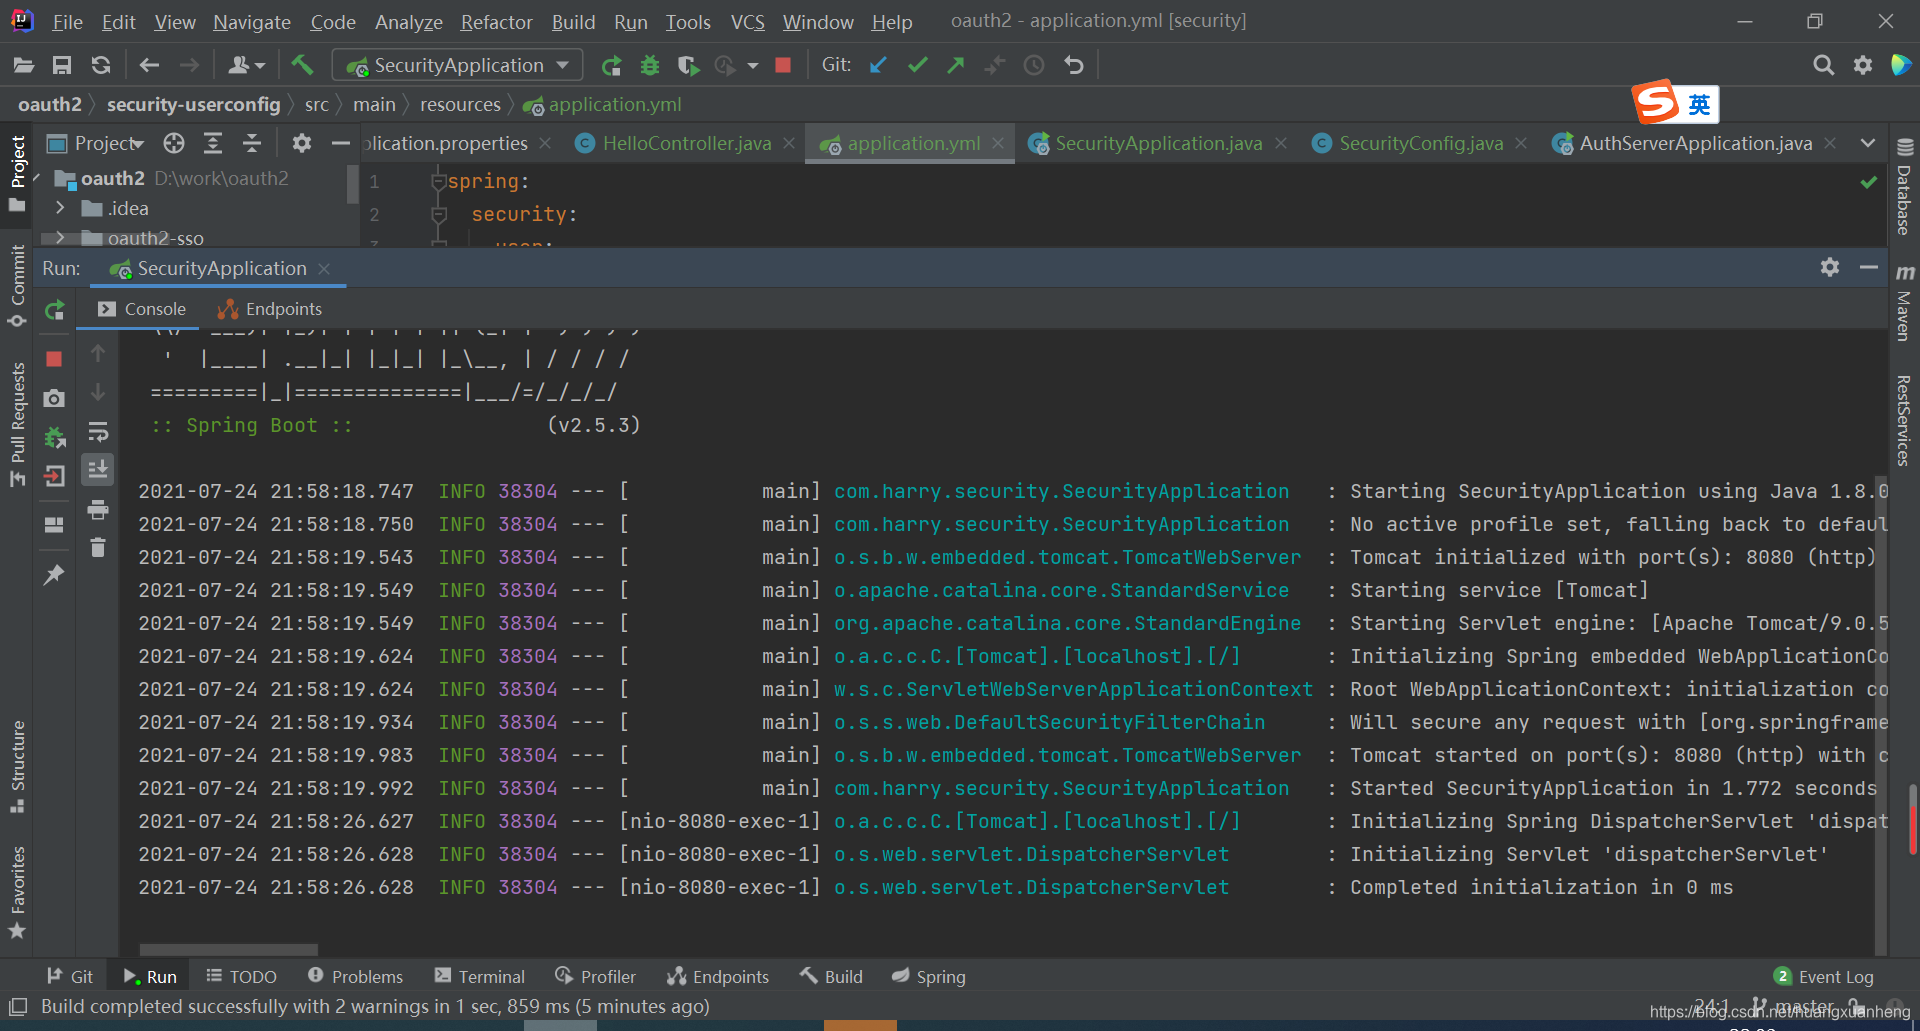Select opened file target icon in Project panel
The height and width of the screenshot is (1031, 1920).
[174, 144]
